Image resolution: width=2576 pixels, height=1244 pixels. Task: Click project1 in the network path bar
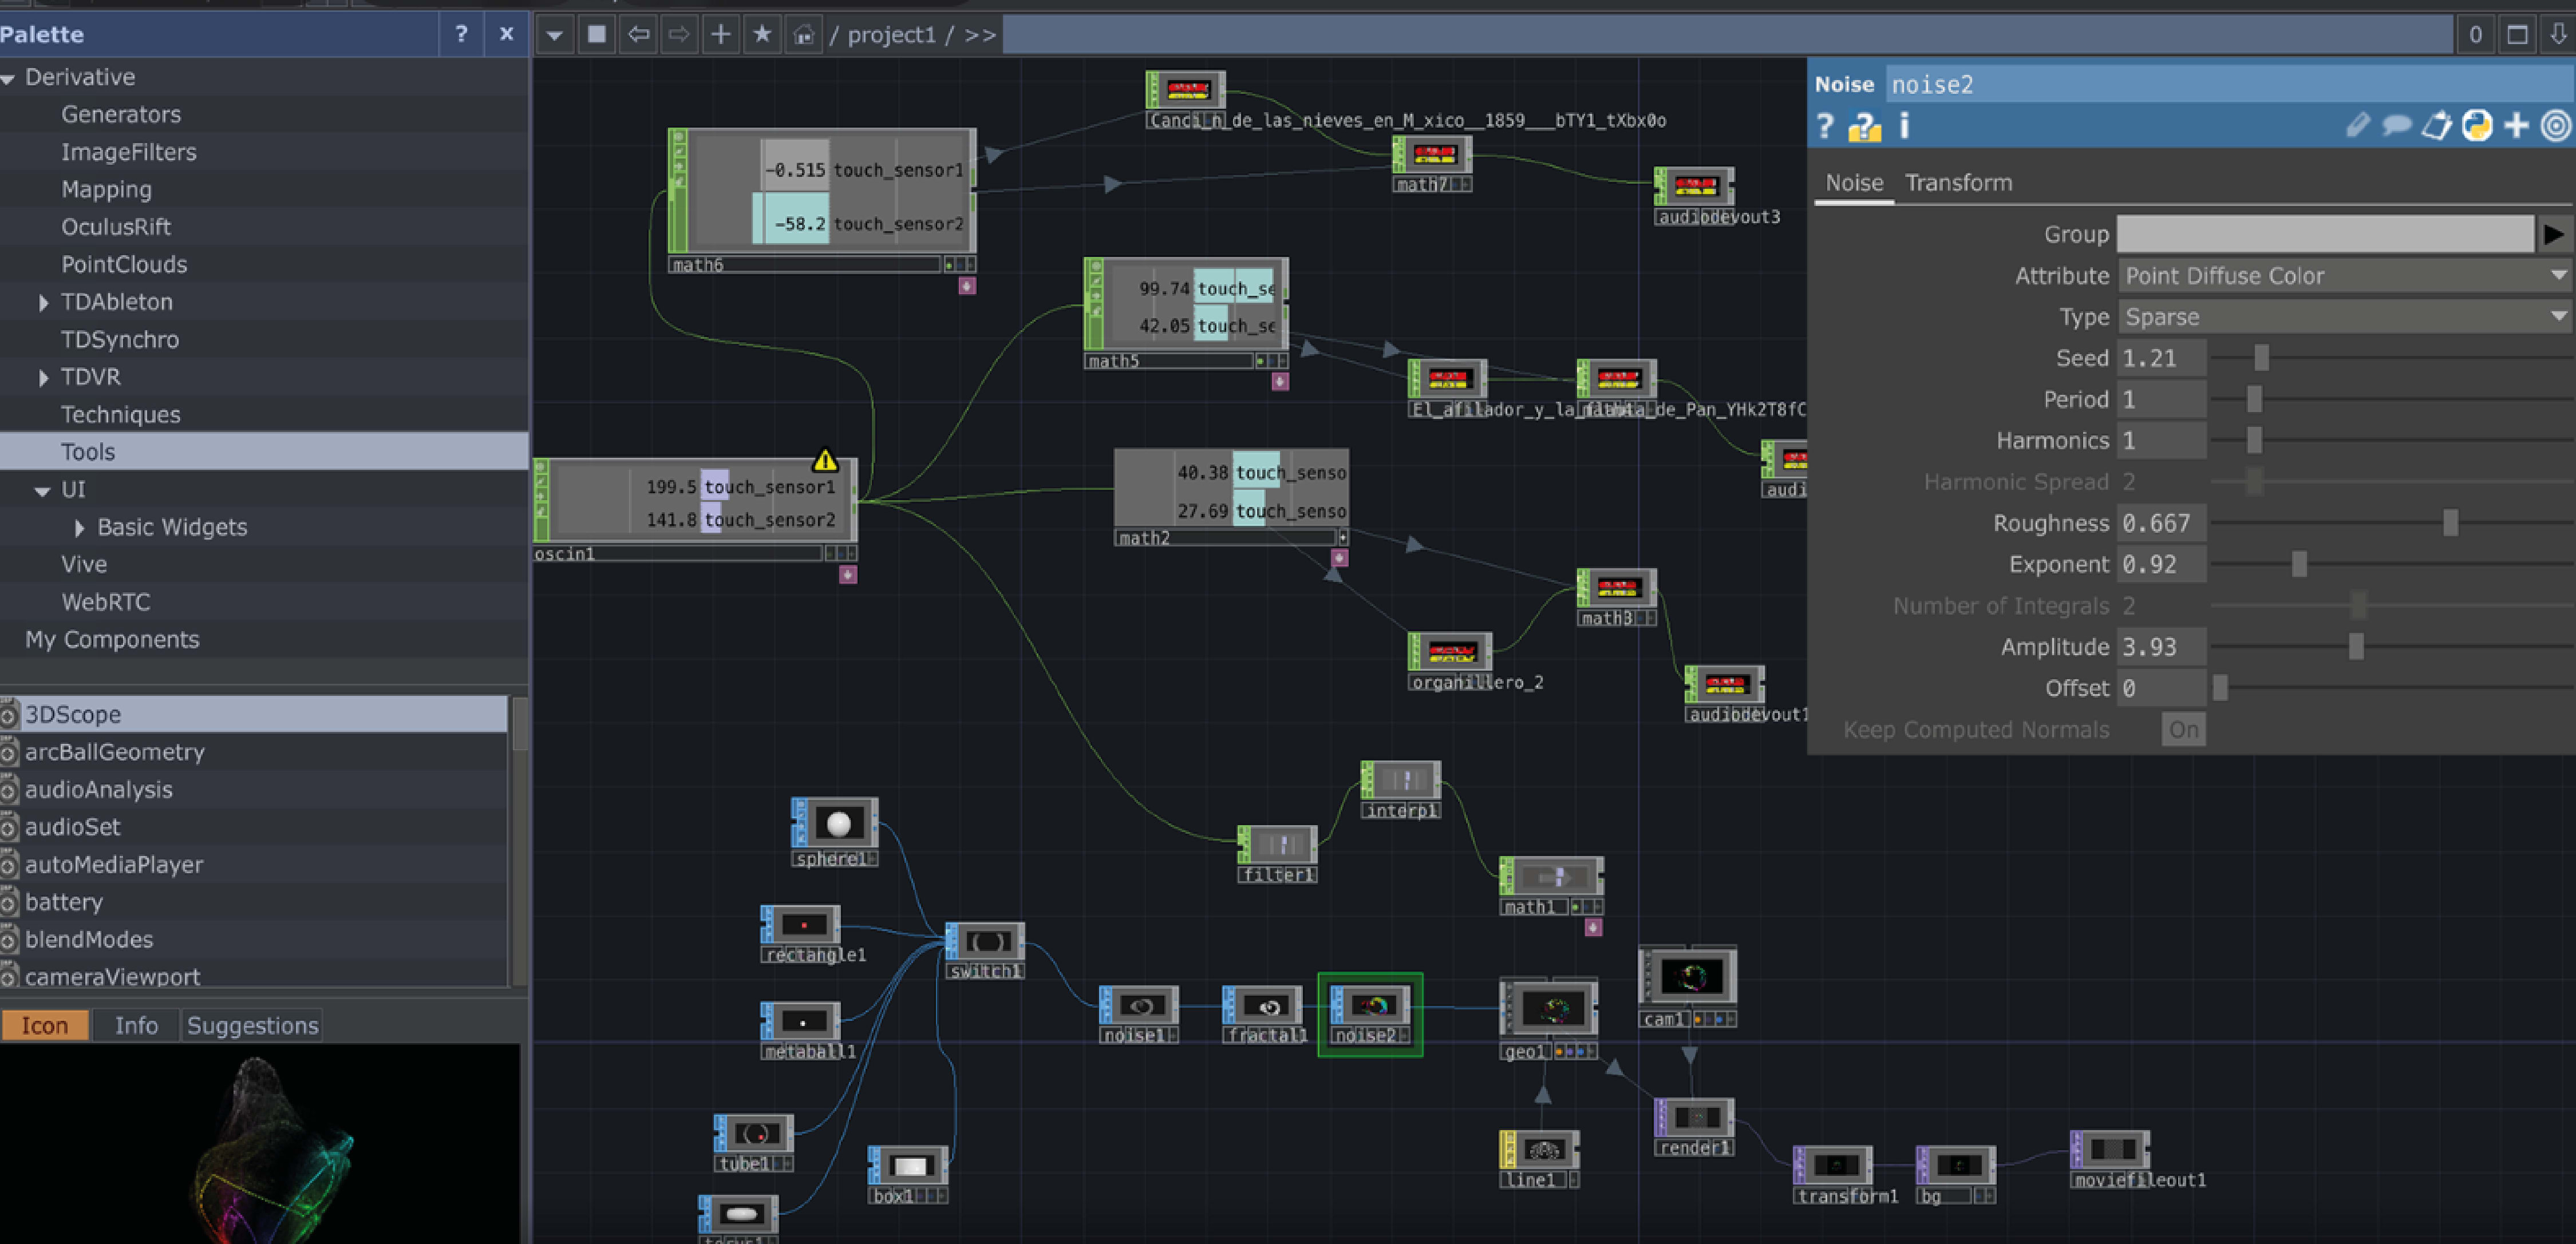click(891, 34)
